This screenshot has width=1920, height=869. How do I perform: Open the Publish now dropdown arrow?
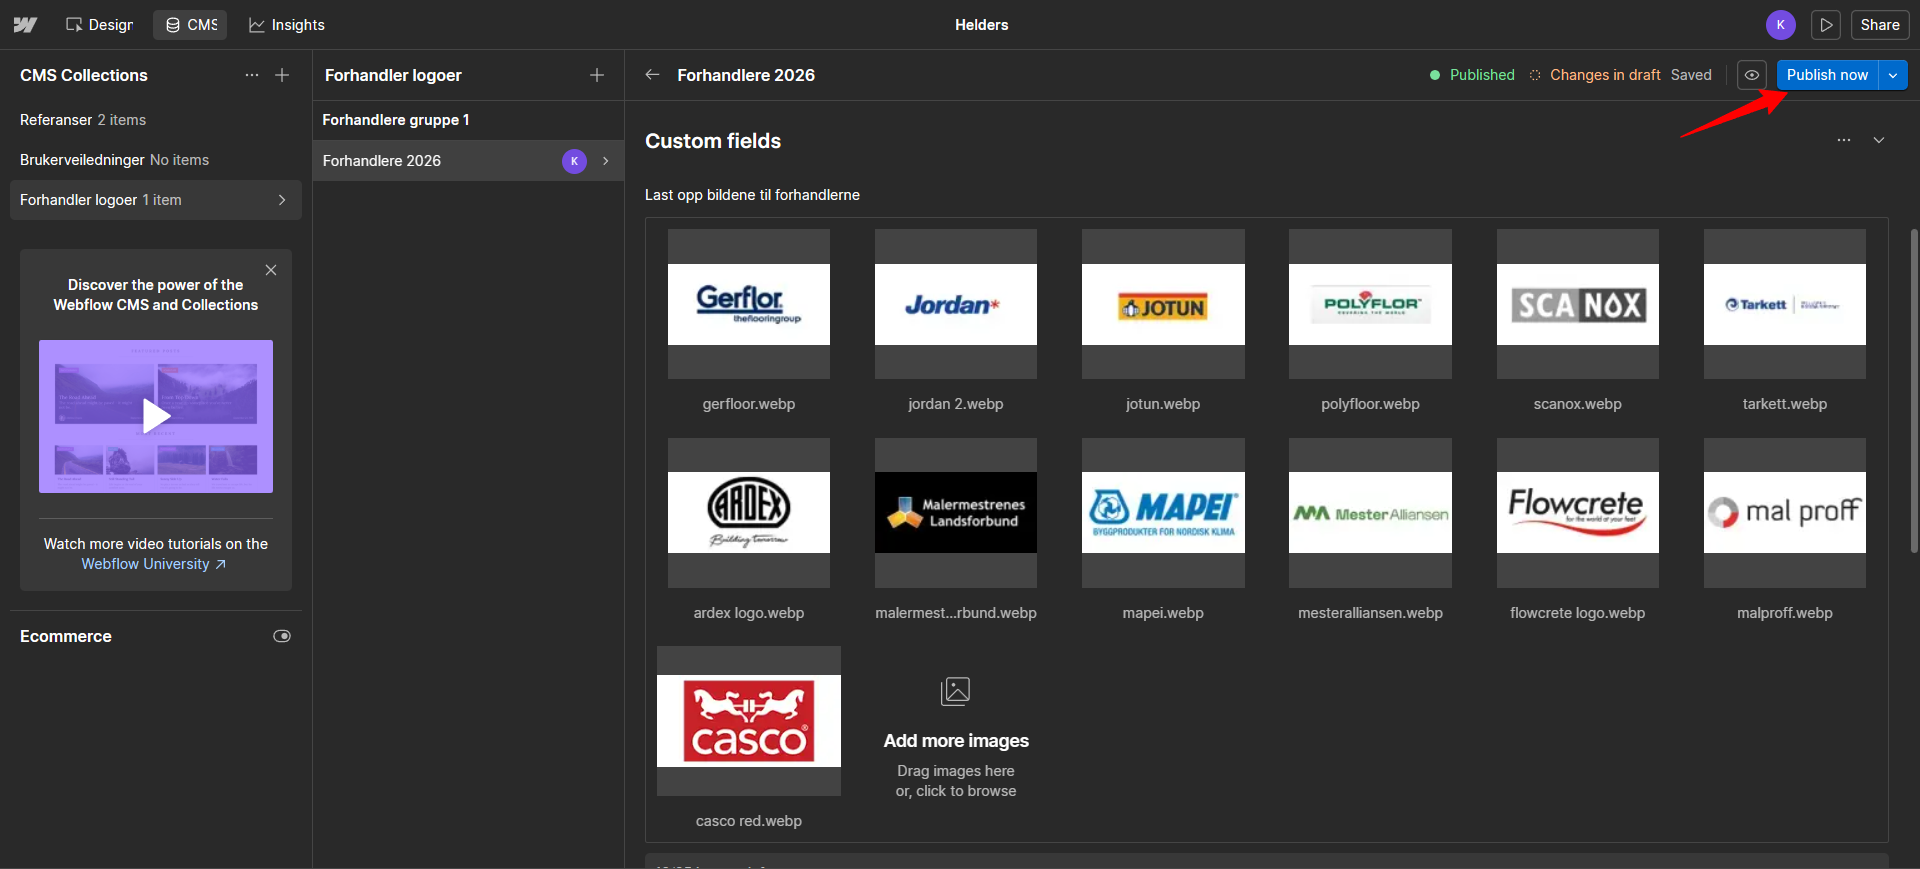coord(1893,75)
